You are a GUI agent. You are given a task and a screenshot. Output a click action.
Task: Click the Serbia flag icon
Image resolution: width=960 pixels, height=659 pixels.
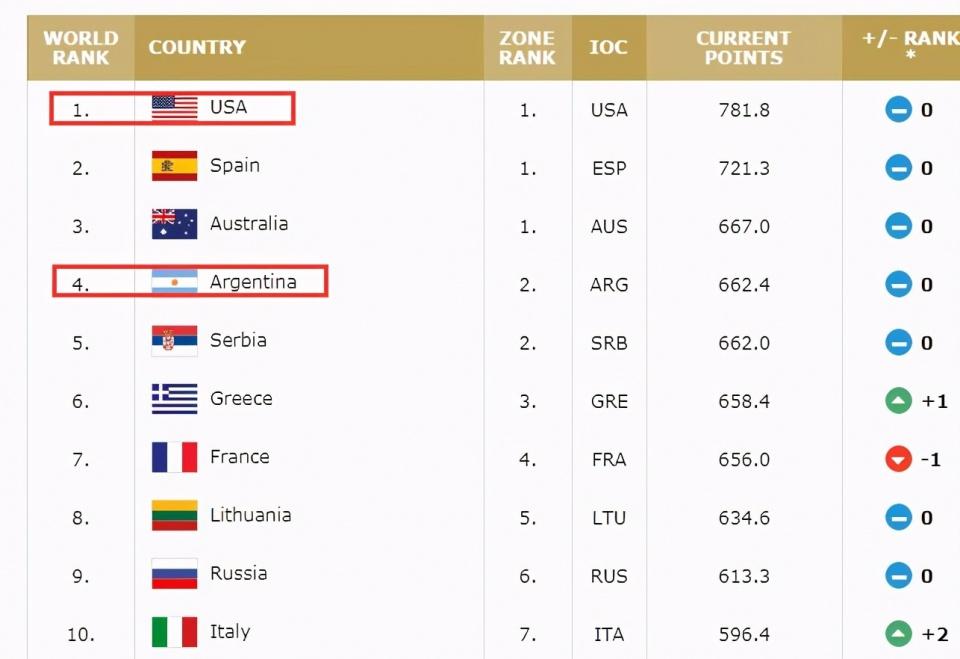click(x=174, y=341)
